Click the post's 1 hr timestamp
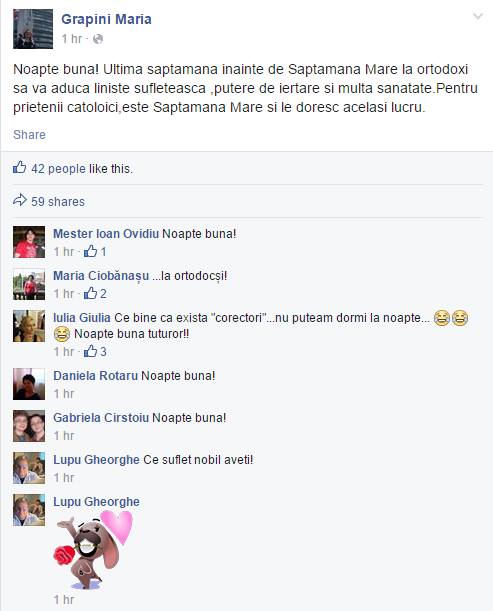The image size is (493, 611). 72,39
